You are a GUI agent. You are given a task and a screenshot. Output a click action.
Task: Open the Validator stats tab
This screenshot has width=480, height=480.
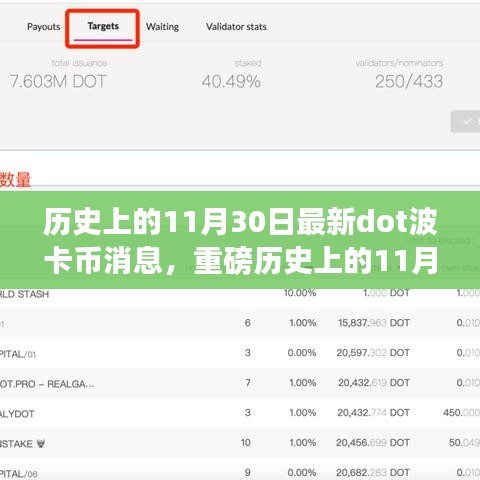tap(236, 27)
